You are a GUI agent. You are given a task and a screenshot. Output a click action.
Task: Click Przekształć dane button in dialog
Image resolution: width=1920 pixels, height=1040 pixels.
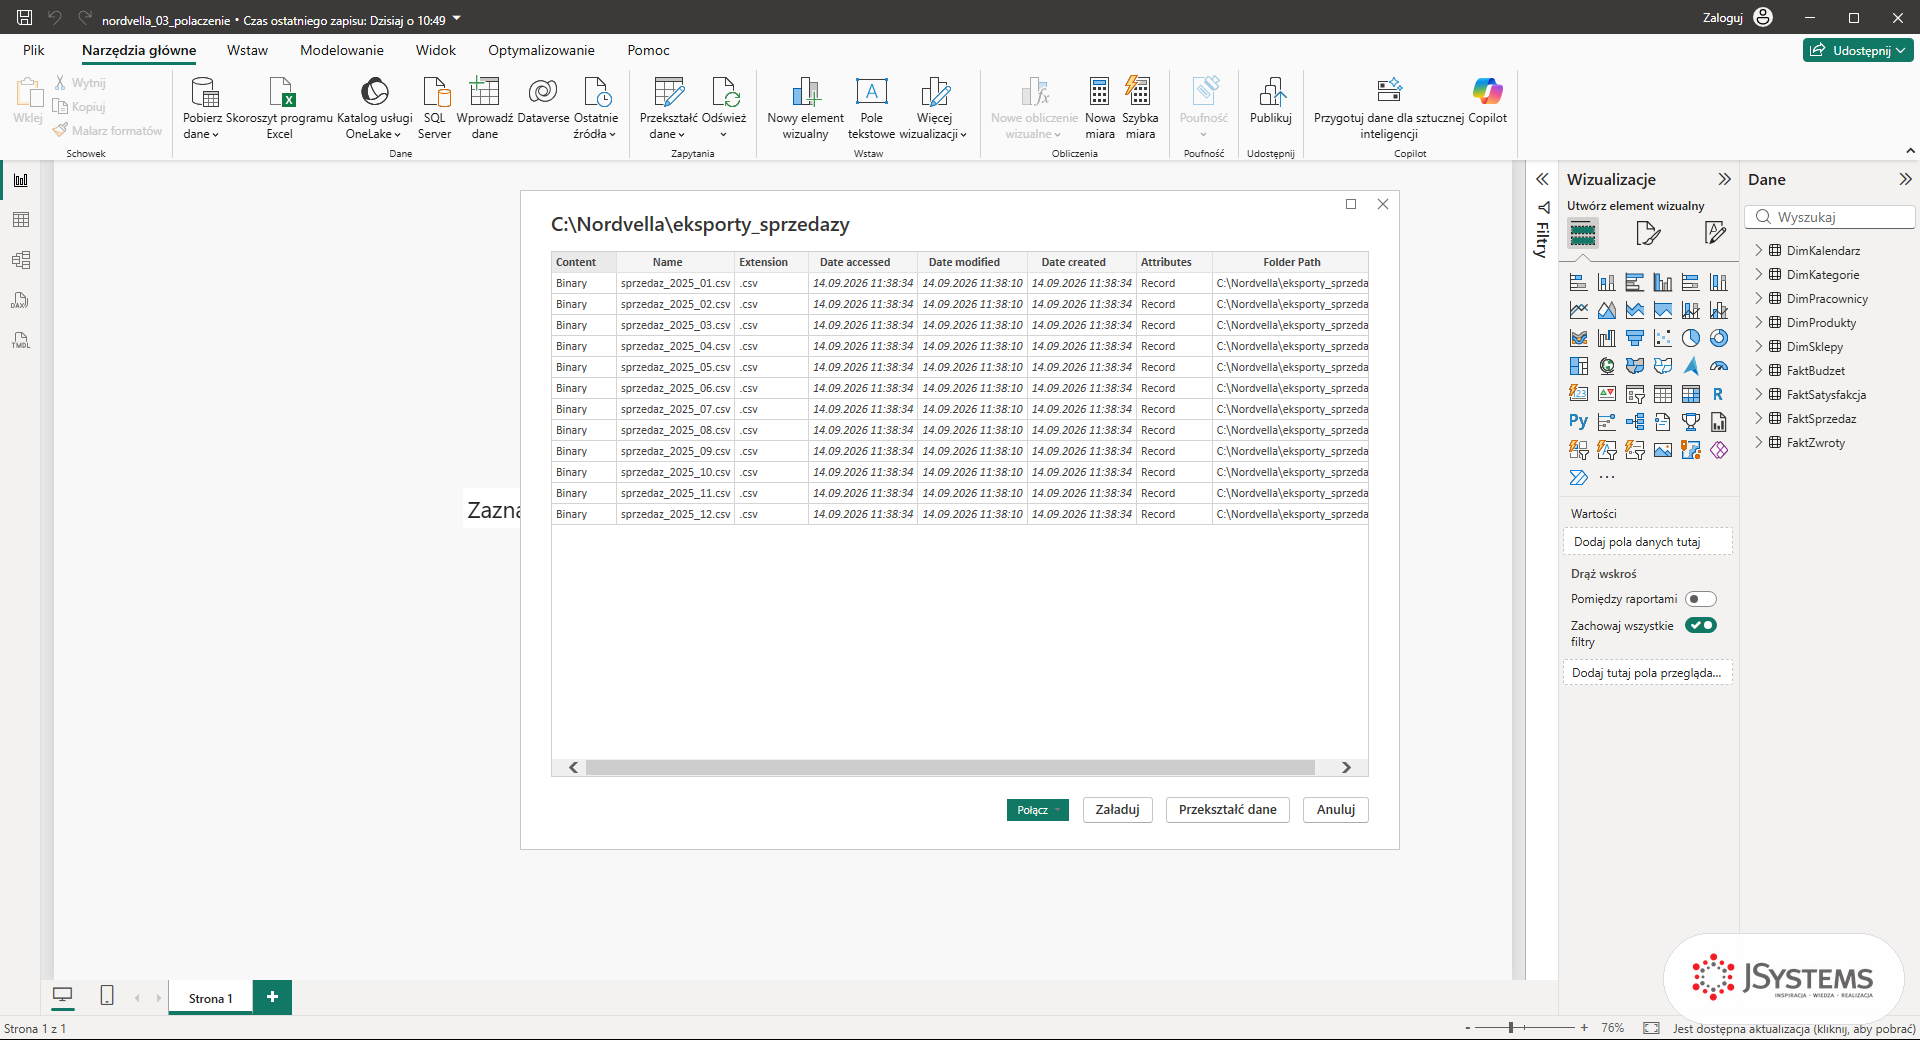1227,810
